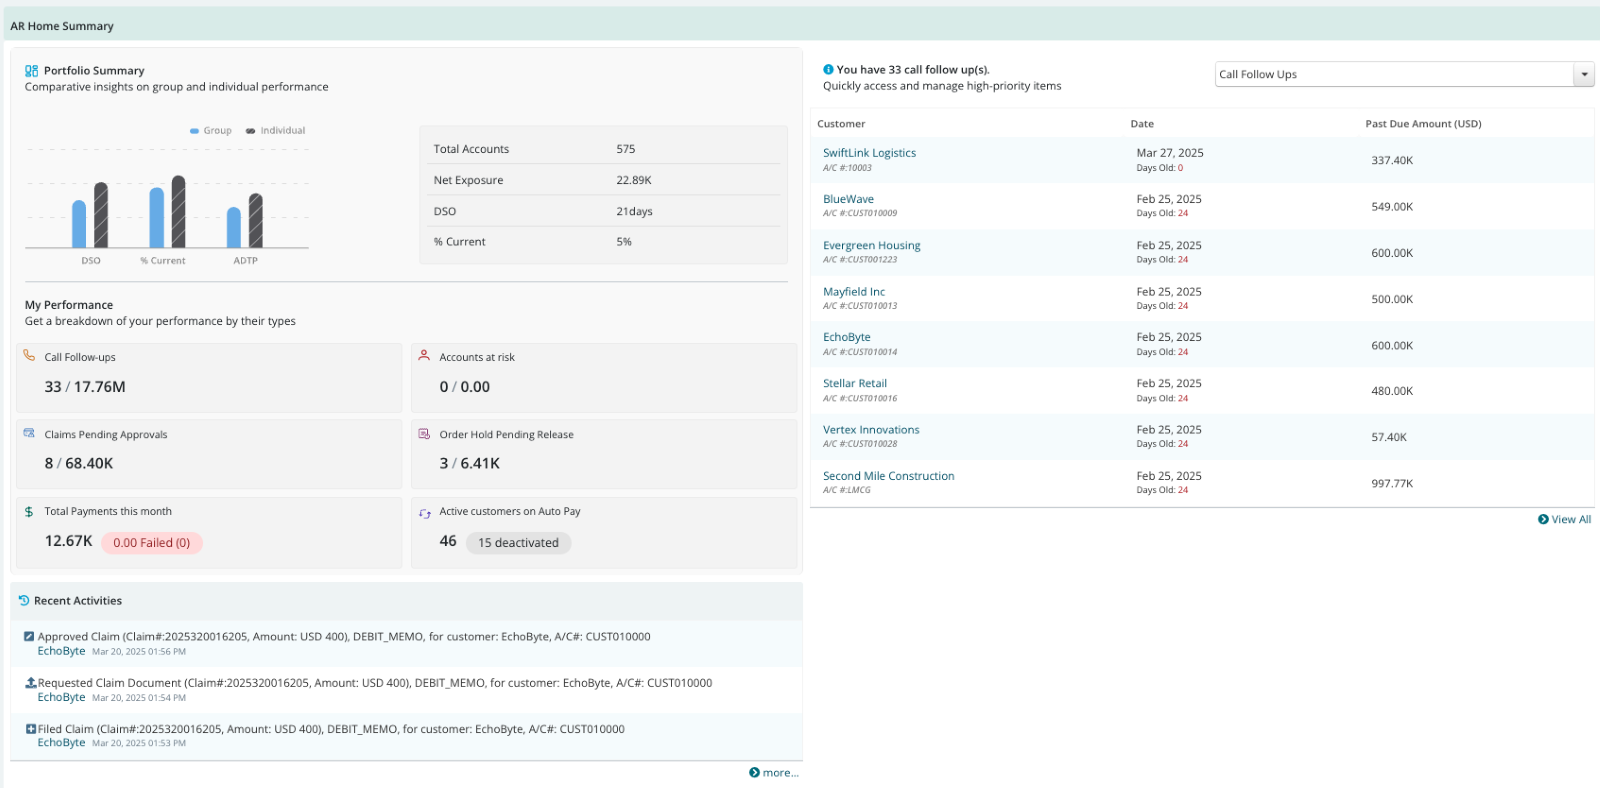The image size is (1600, 788).
Task: Click the DSO group blue bar
Action: point(79,224)
